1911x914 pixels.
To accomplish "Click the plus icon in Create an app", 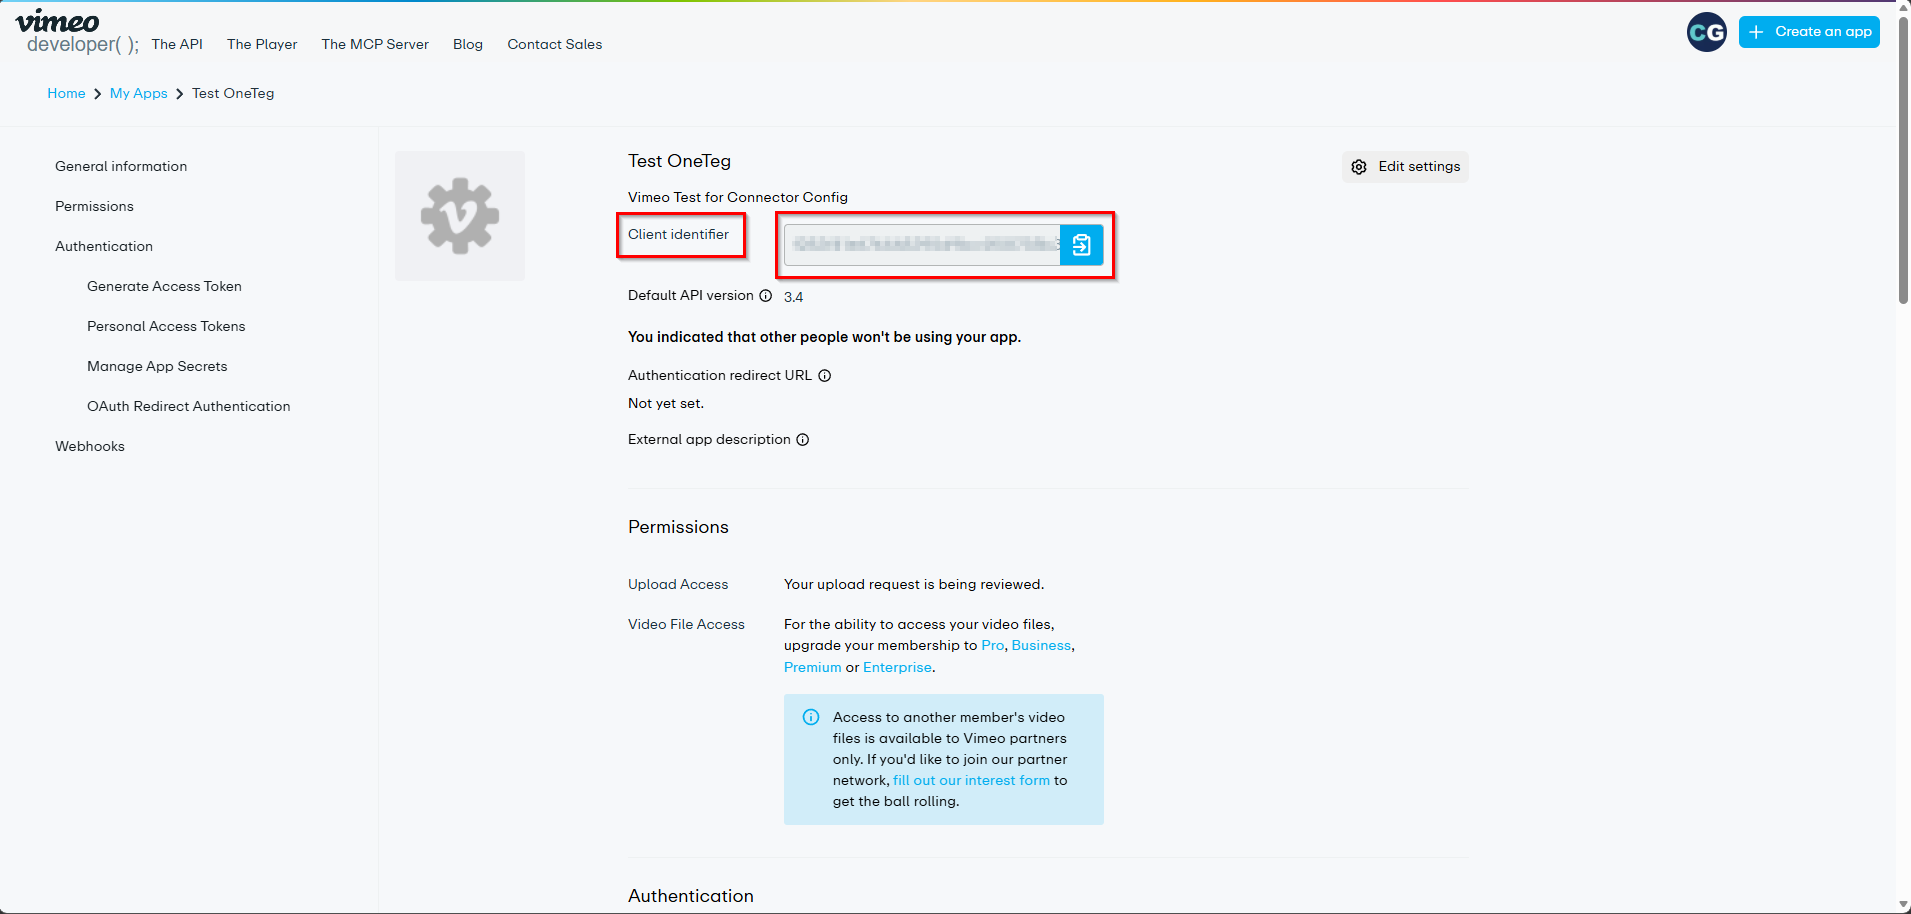I will point(1756,32).
